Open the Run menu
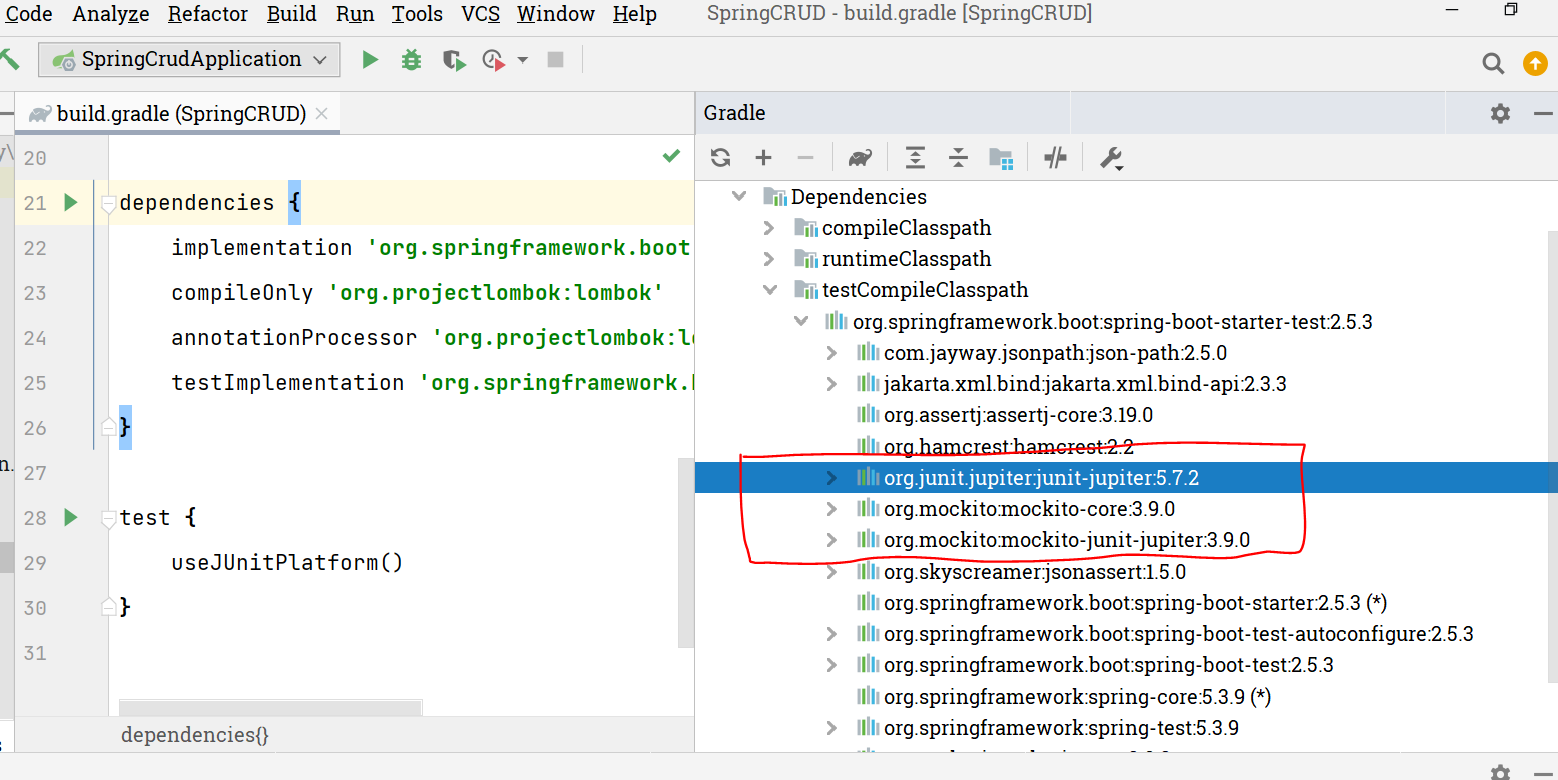The height and width of the screenshot is (780, 1558). point(355,14)
